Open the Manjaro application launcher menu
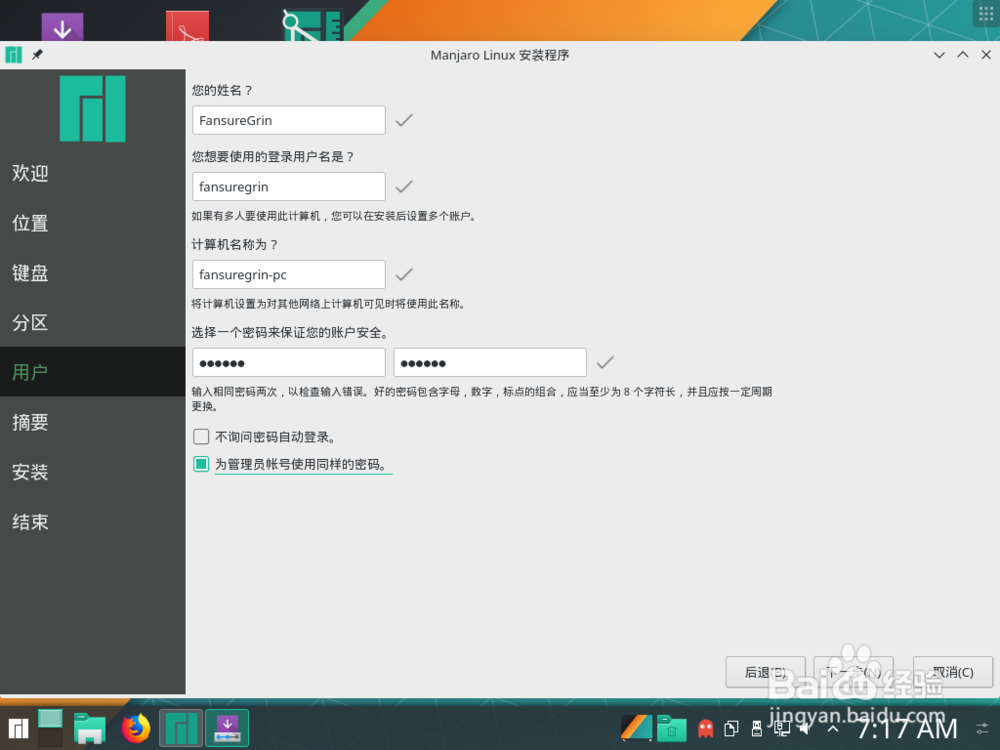The width and height of the screenshot is (1000, 750). [18, 728]
